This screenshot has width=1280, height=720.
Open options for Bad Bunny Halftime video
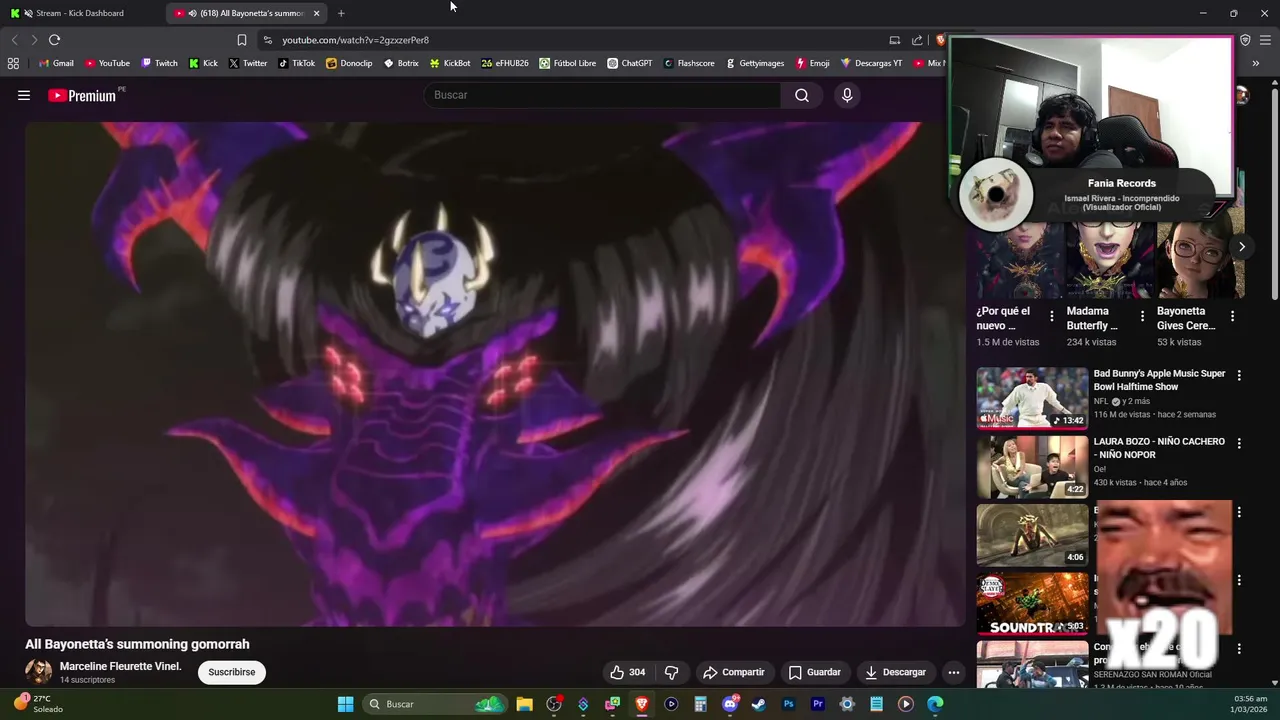tap(1239, 376)
